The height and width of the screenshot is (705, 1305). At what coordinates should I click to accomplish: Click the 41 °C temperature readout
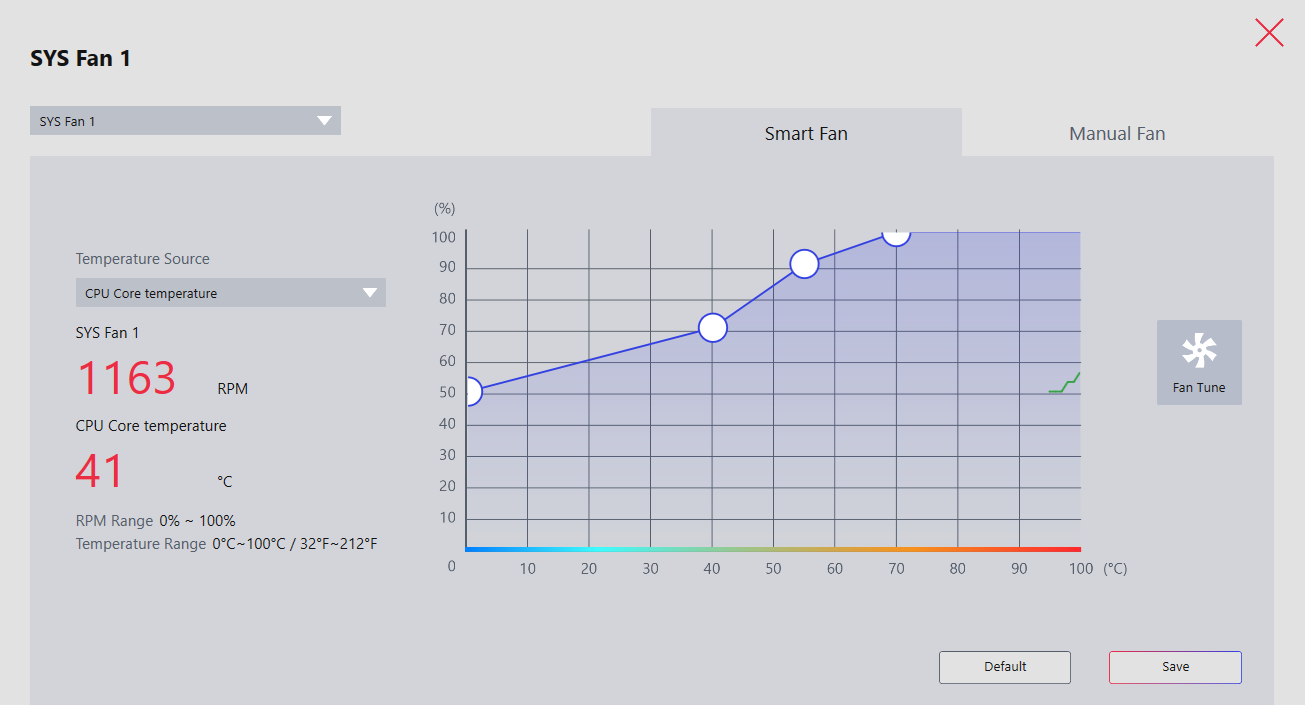(x=100, y=472)
